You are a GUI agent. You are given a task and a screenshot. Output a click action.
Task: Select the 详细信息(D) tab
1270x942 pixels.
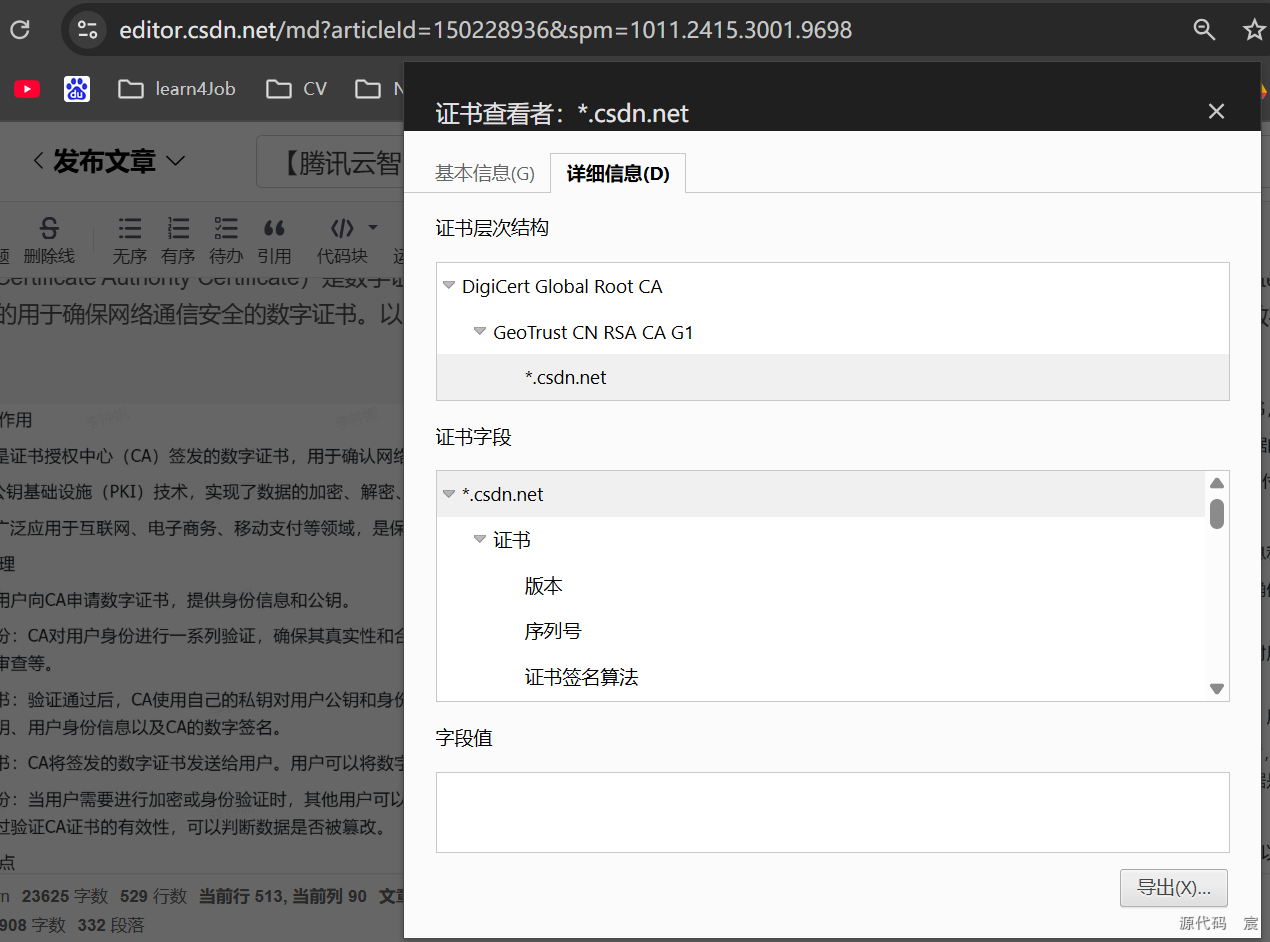[618, 173]
